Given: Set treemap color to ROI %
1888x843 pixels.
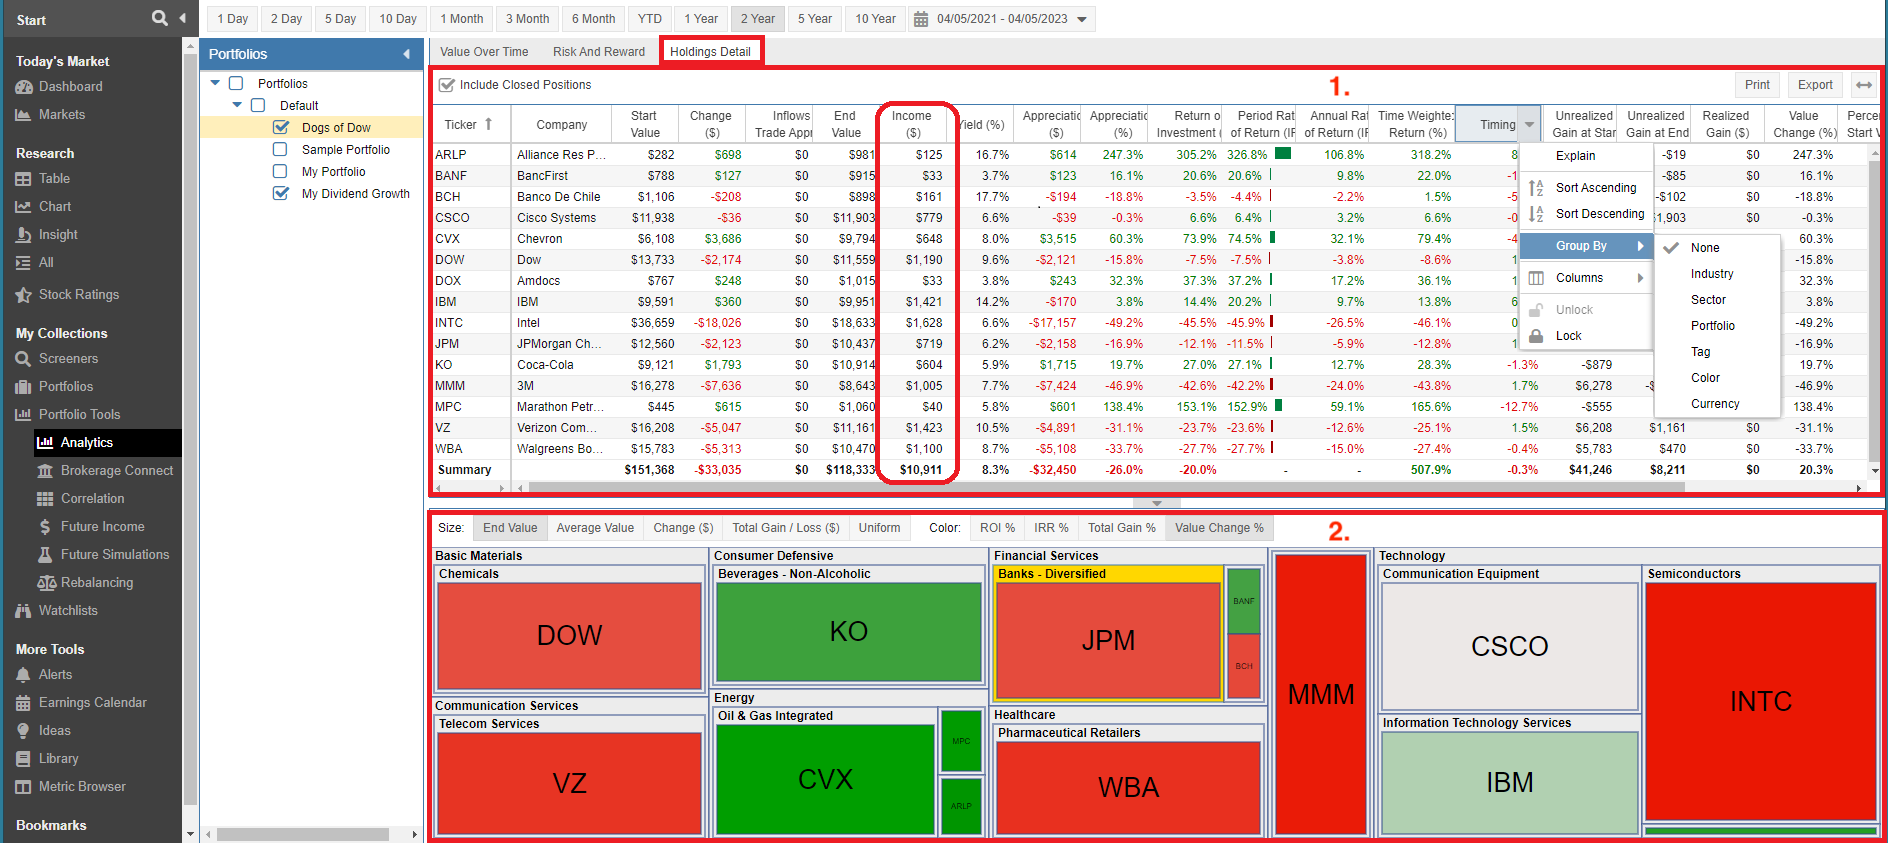Looking at the screenshot, I should [997, 528].
